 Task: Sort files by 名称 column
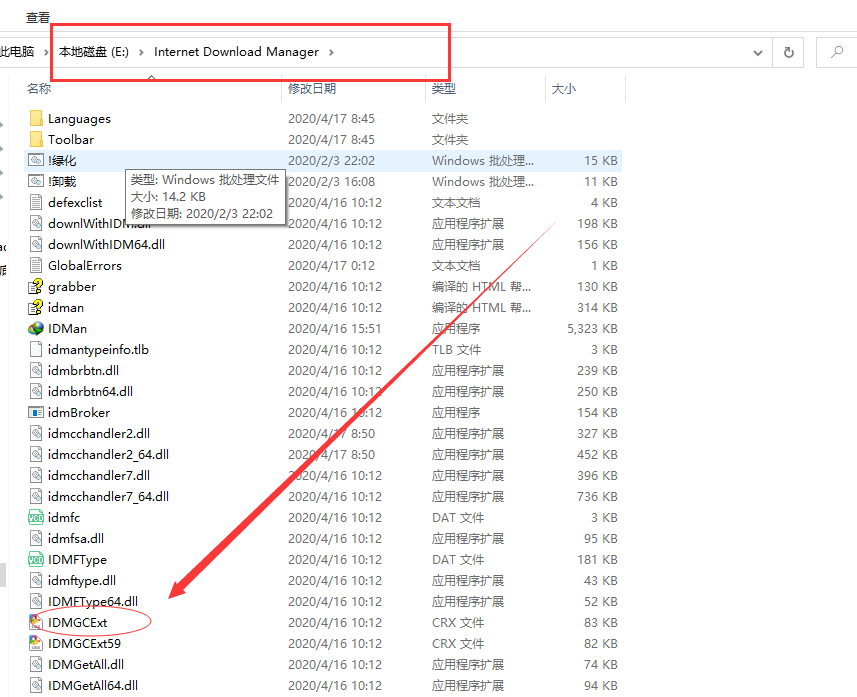39,89
